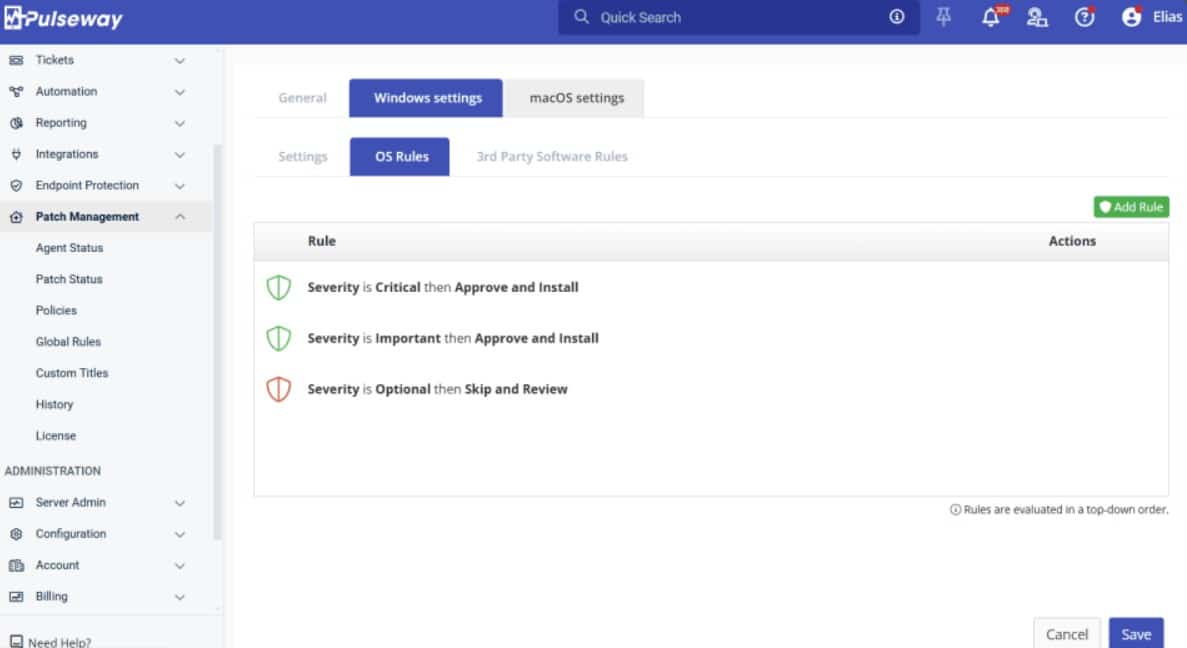Click the Endpoint Protection shield icon
This screenshot has width=1187, height=648.
[16, 185]
